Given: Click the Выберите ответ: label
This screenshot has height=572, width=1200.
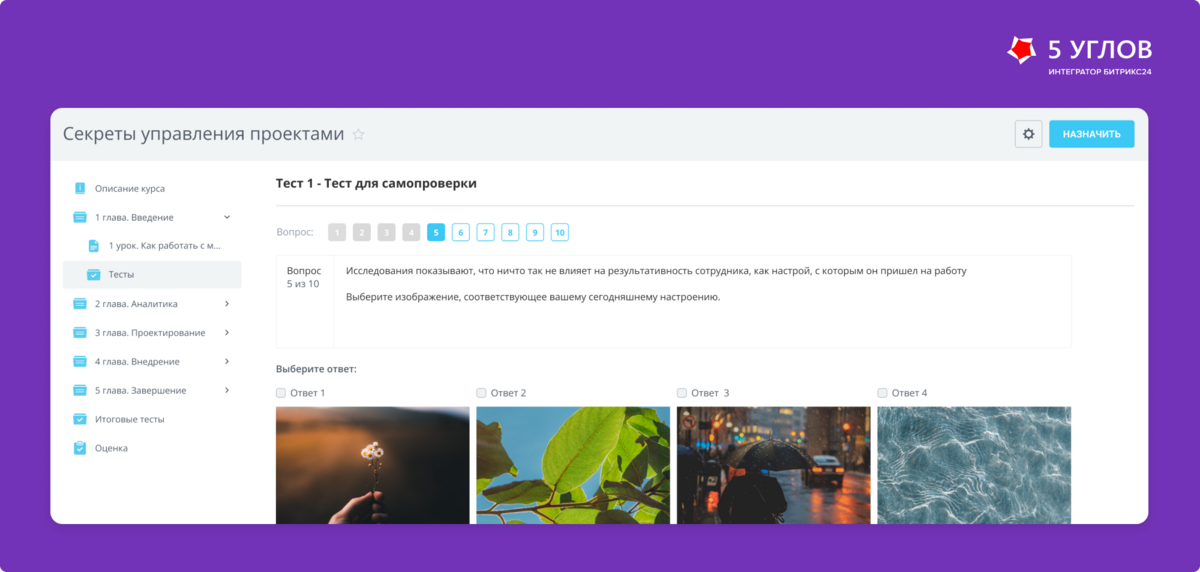Looking at the screenshot, I should (x=316, y=370).
